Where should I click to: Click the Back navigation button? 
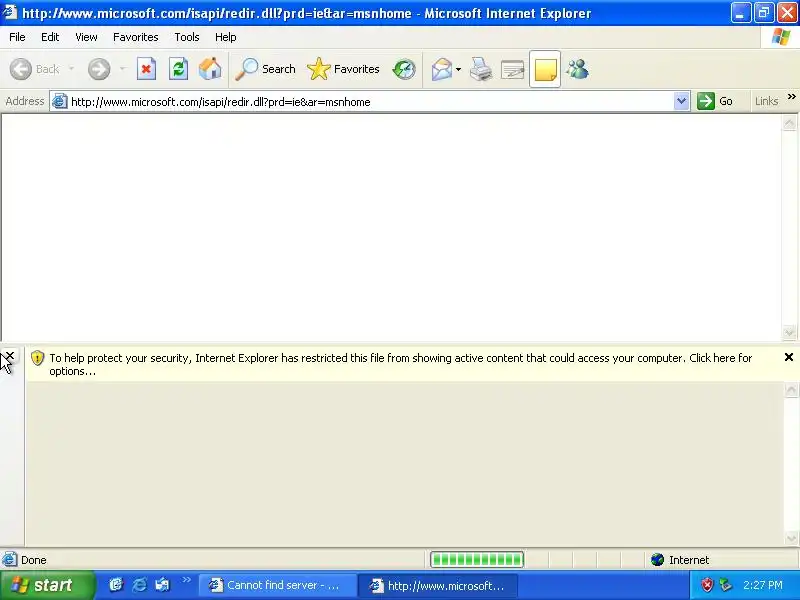(35, 69)
